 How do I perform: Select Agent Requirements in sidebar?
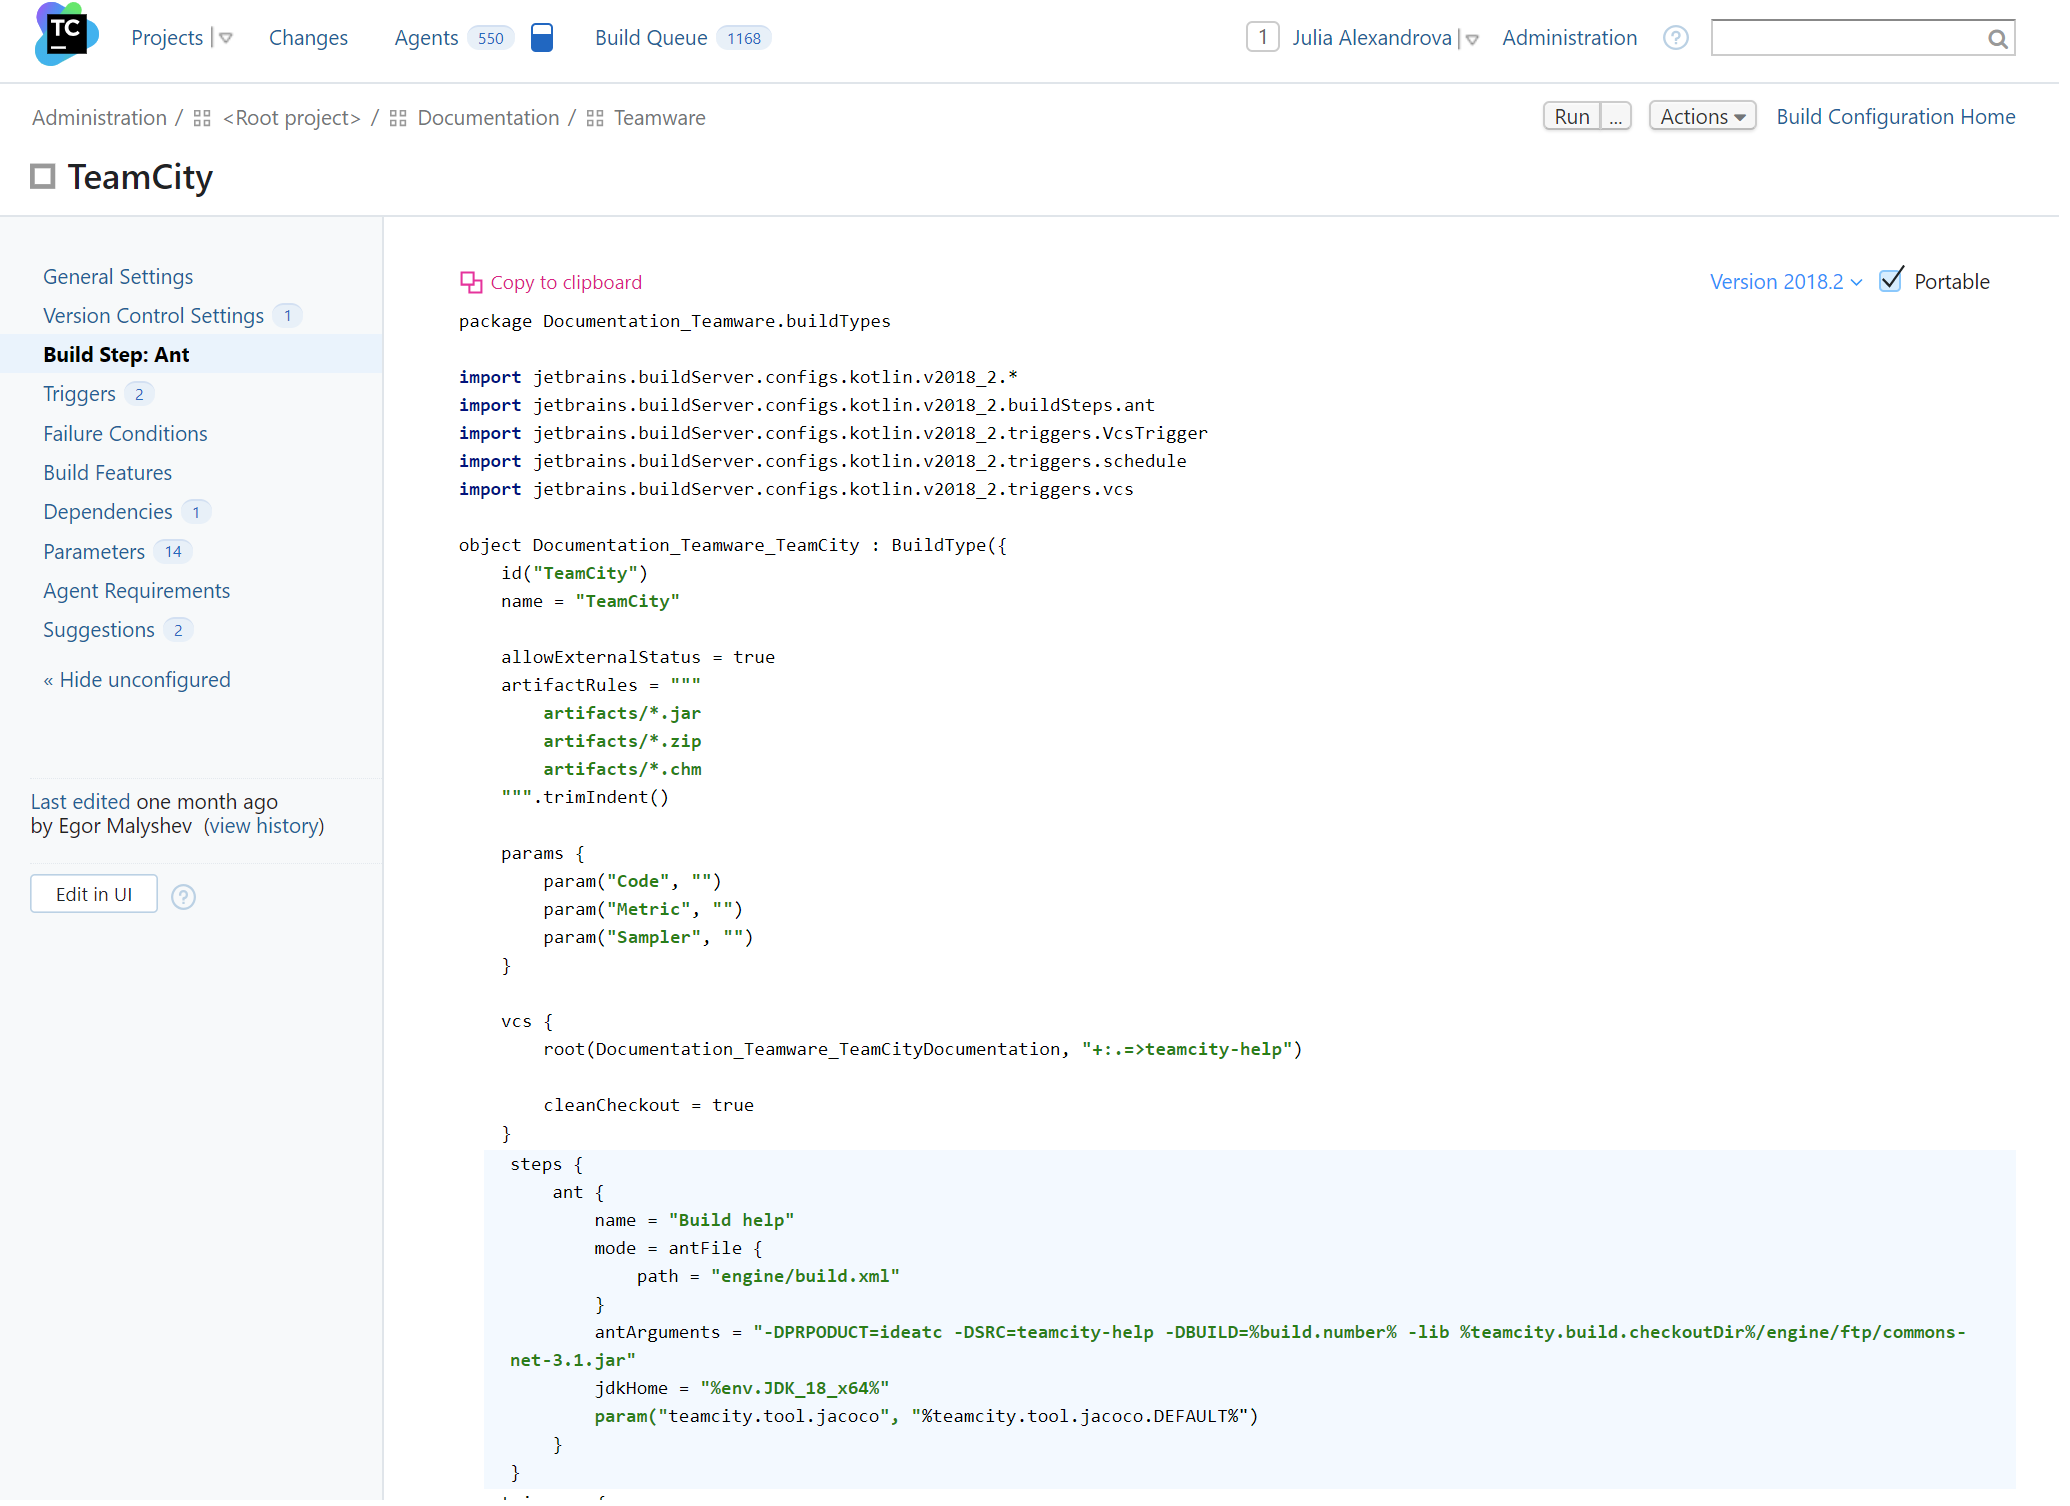(x=137, y=593)
